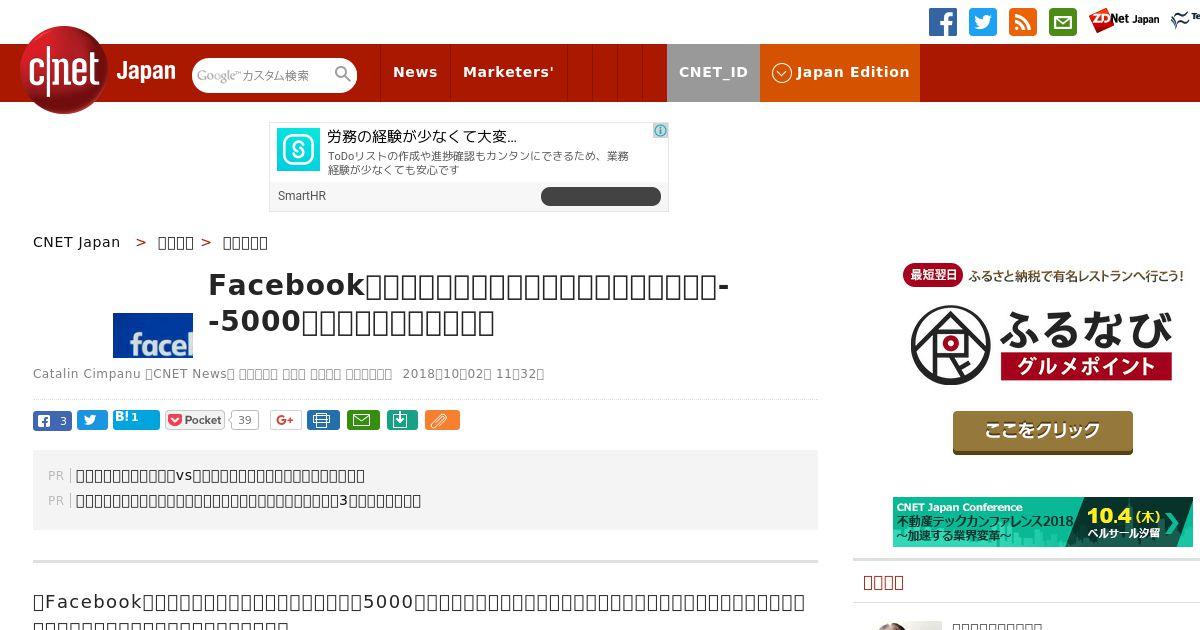Click the AdChoices info icon on ad
The height and width of the screenshot is (630, 1200).
[660, 130]
